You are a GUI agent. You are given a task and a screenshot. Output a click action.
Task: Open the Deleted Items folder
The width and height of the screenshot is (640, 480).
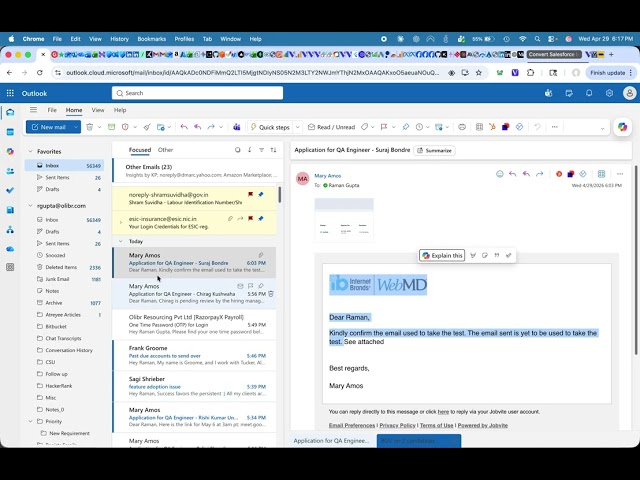click(x=61, y=267)
